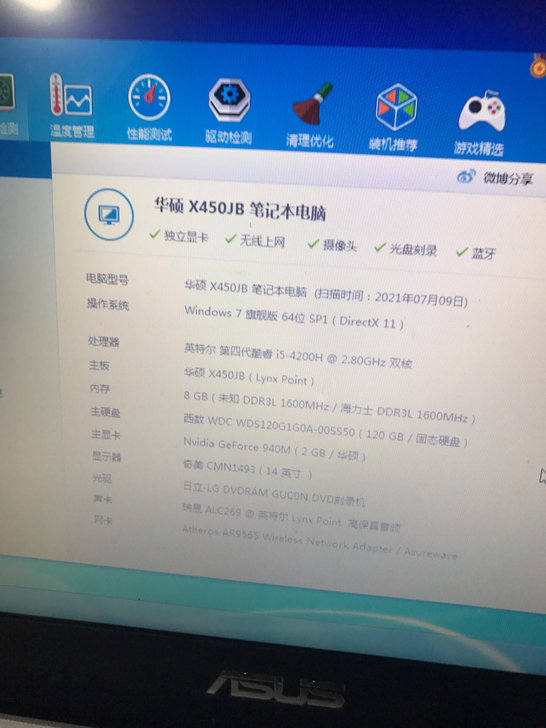Click the Nvidia GeForce 940M value
The height and width of the screenshot is (728, 546).
[x=274, y=449]
